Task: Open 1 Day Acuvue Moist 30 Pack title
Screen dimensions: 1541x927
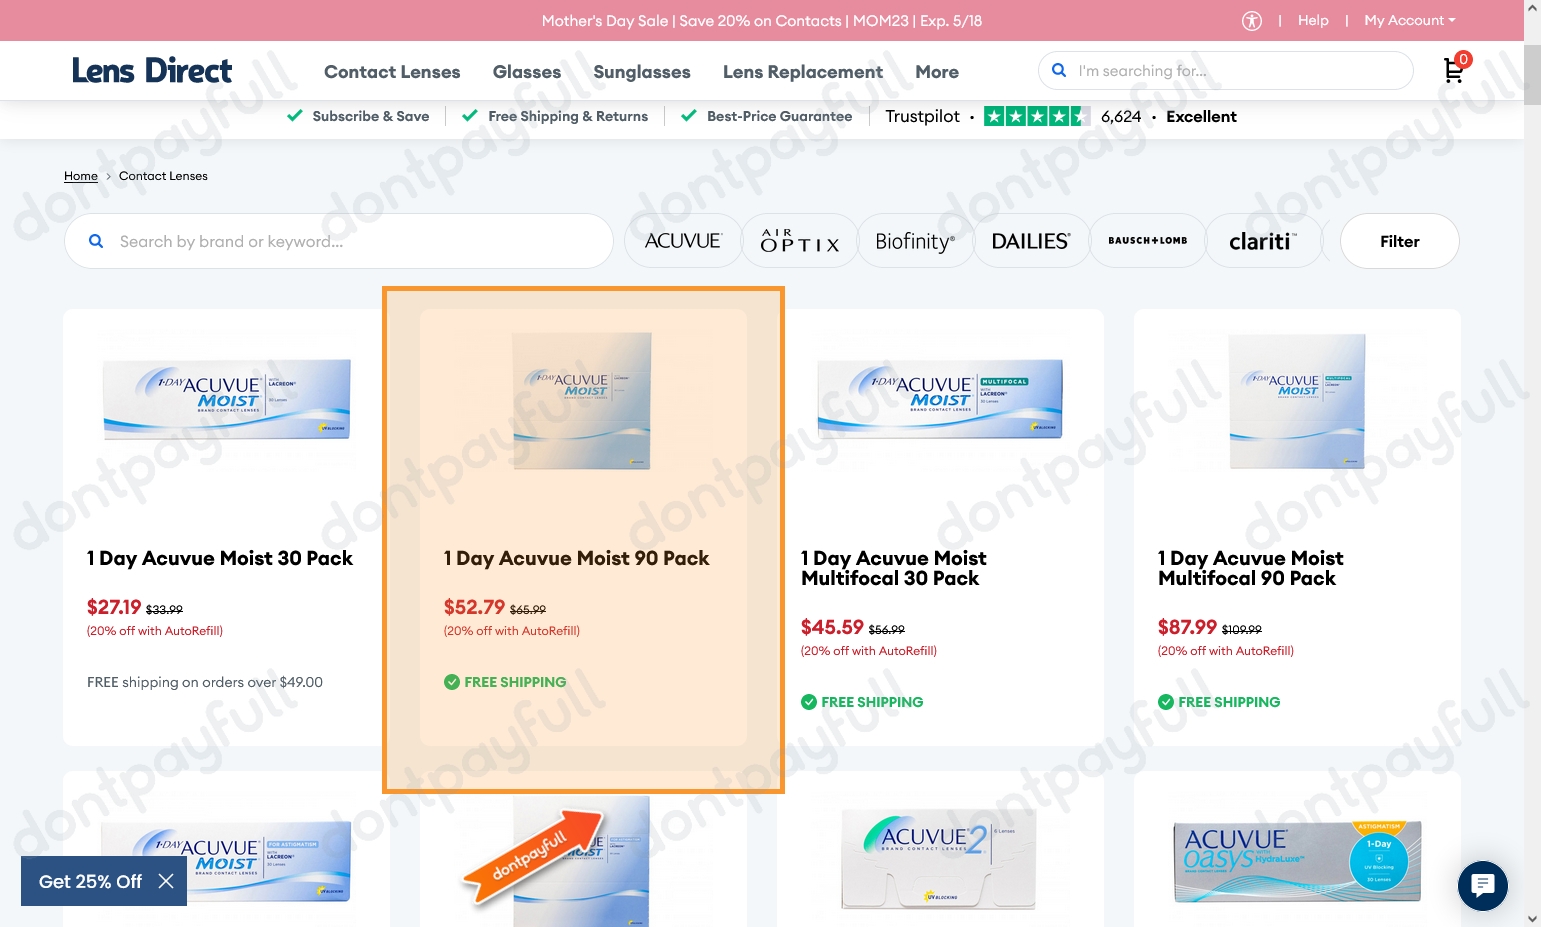Action: pyautogui.click(x=220, y=558)
